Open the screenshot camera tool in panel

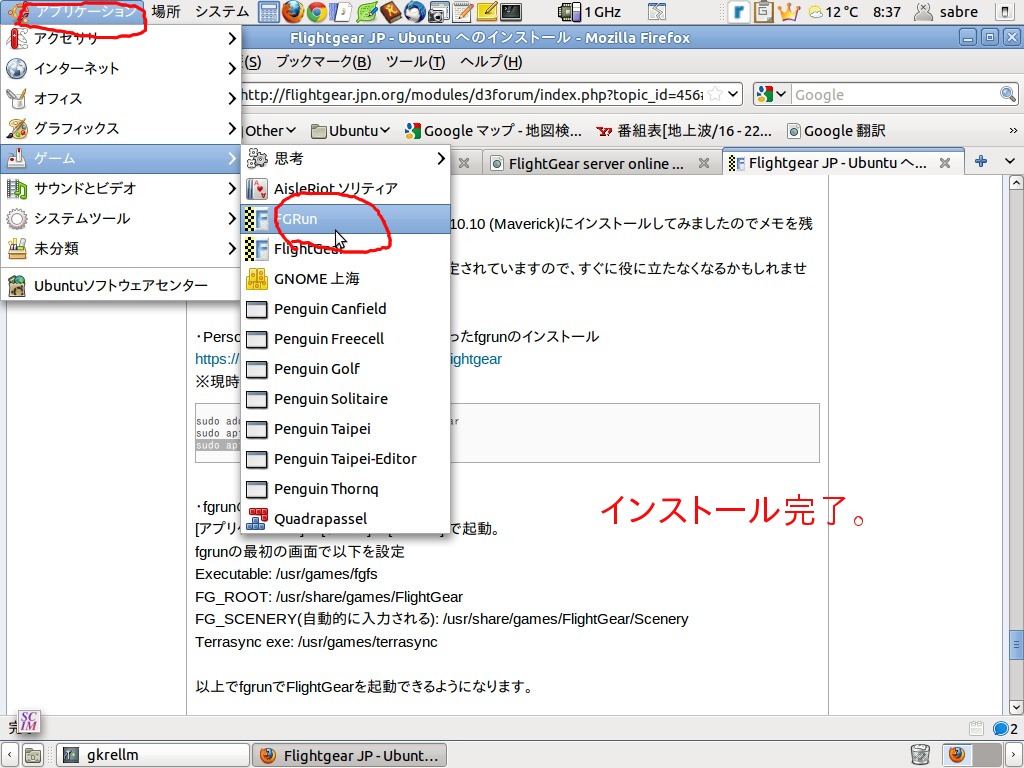pyautogui.click(x=440, y=11)
